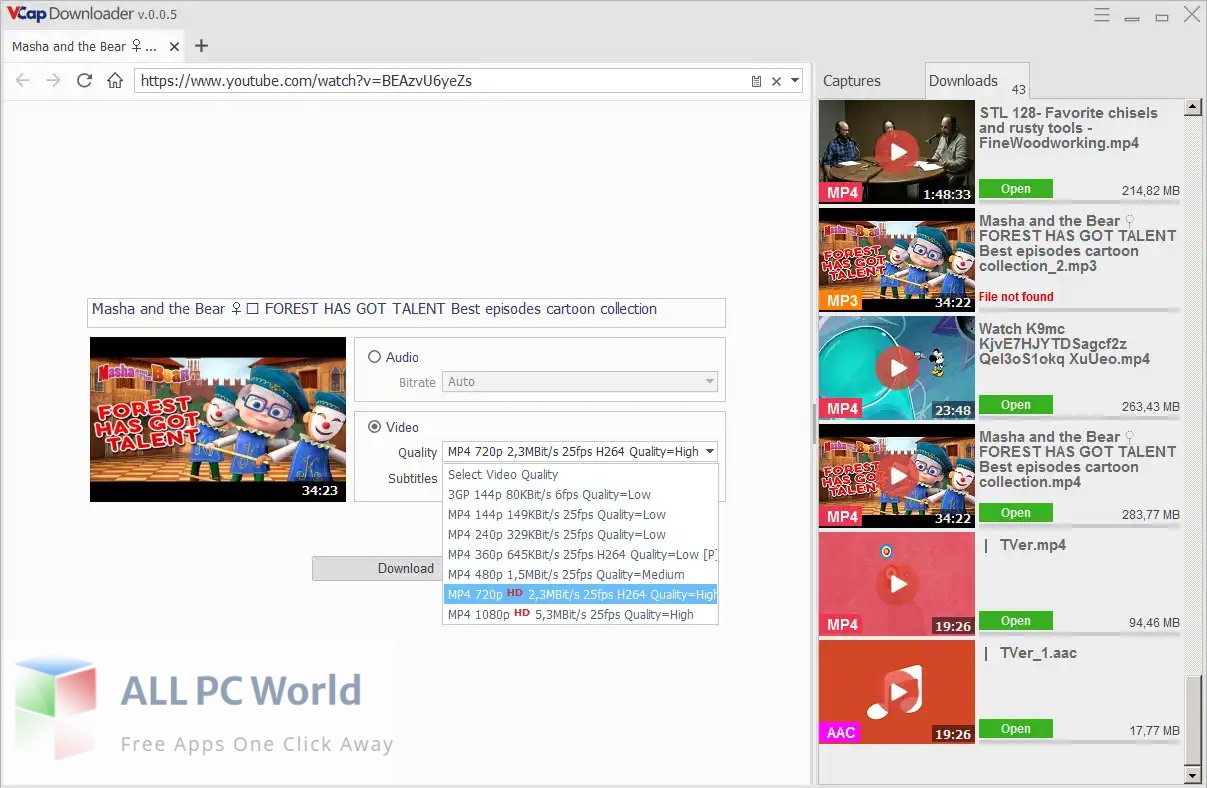This screenshot has width=1207, height=788.
Task: Click the MP4 badge on TVer.mp4 thumbnail
Action: tap(841, 624)
